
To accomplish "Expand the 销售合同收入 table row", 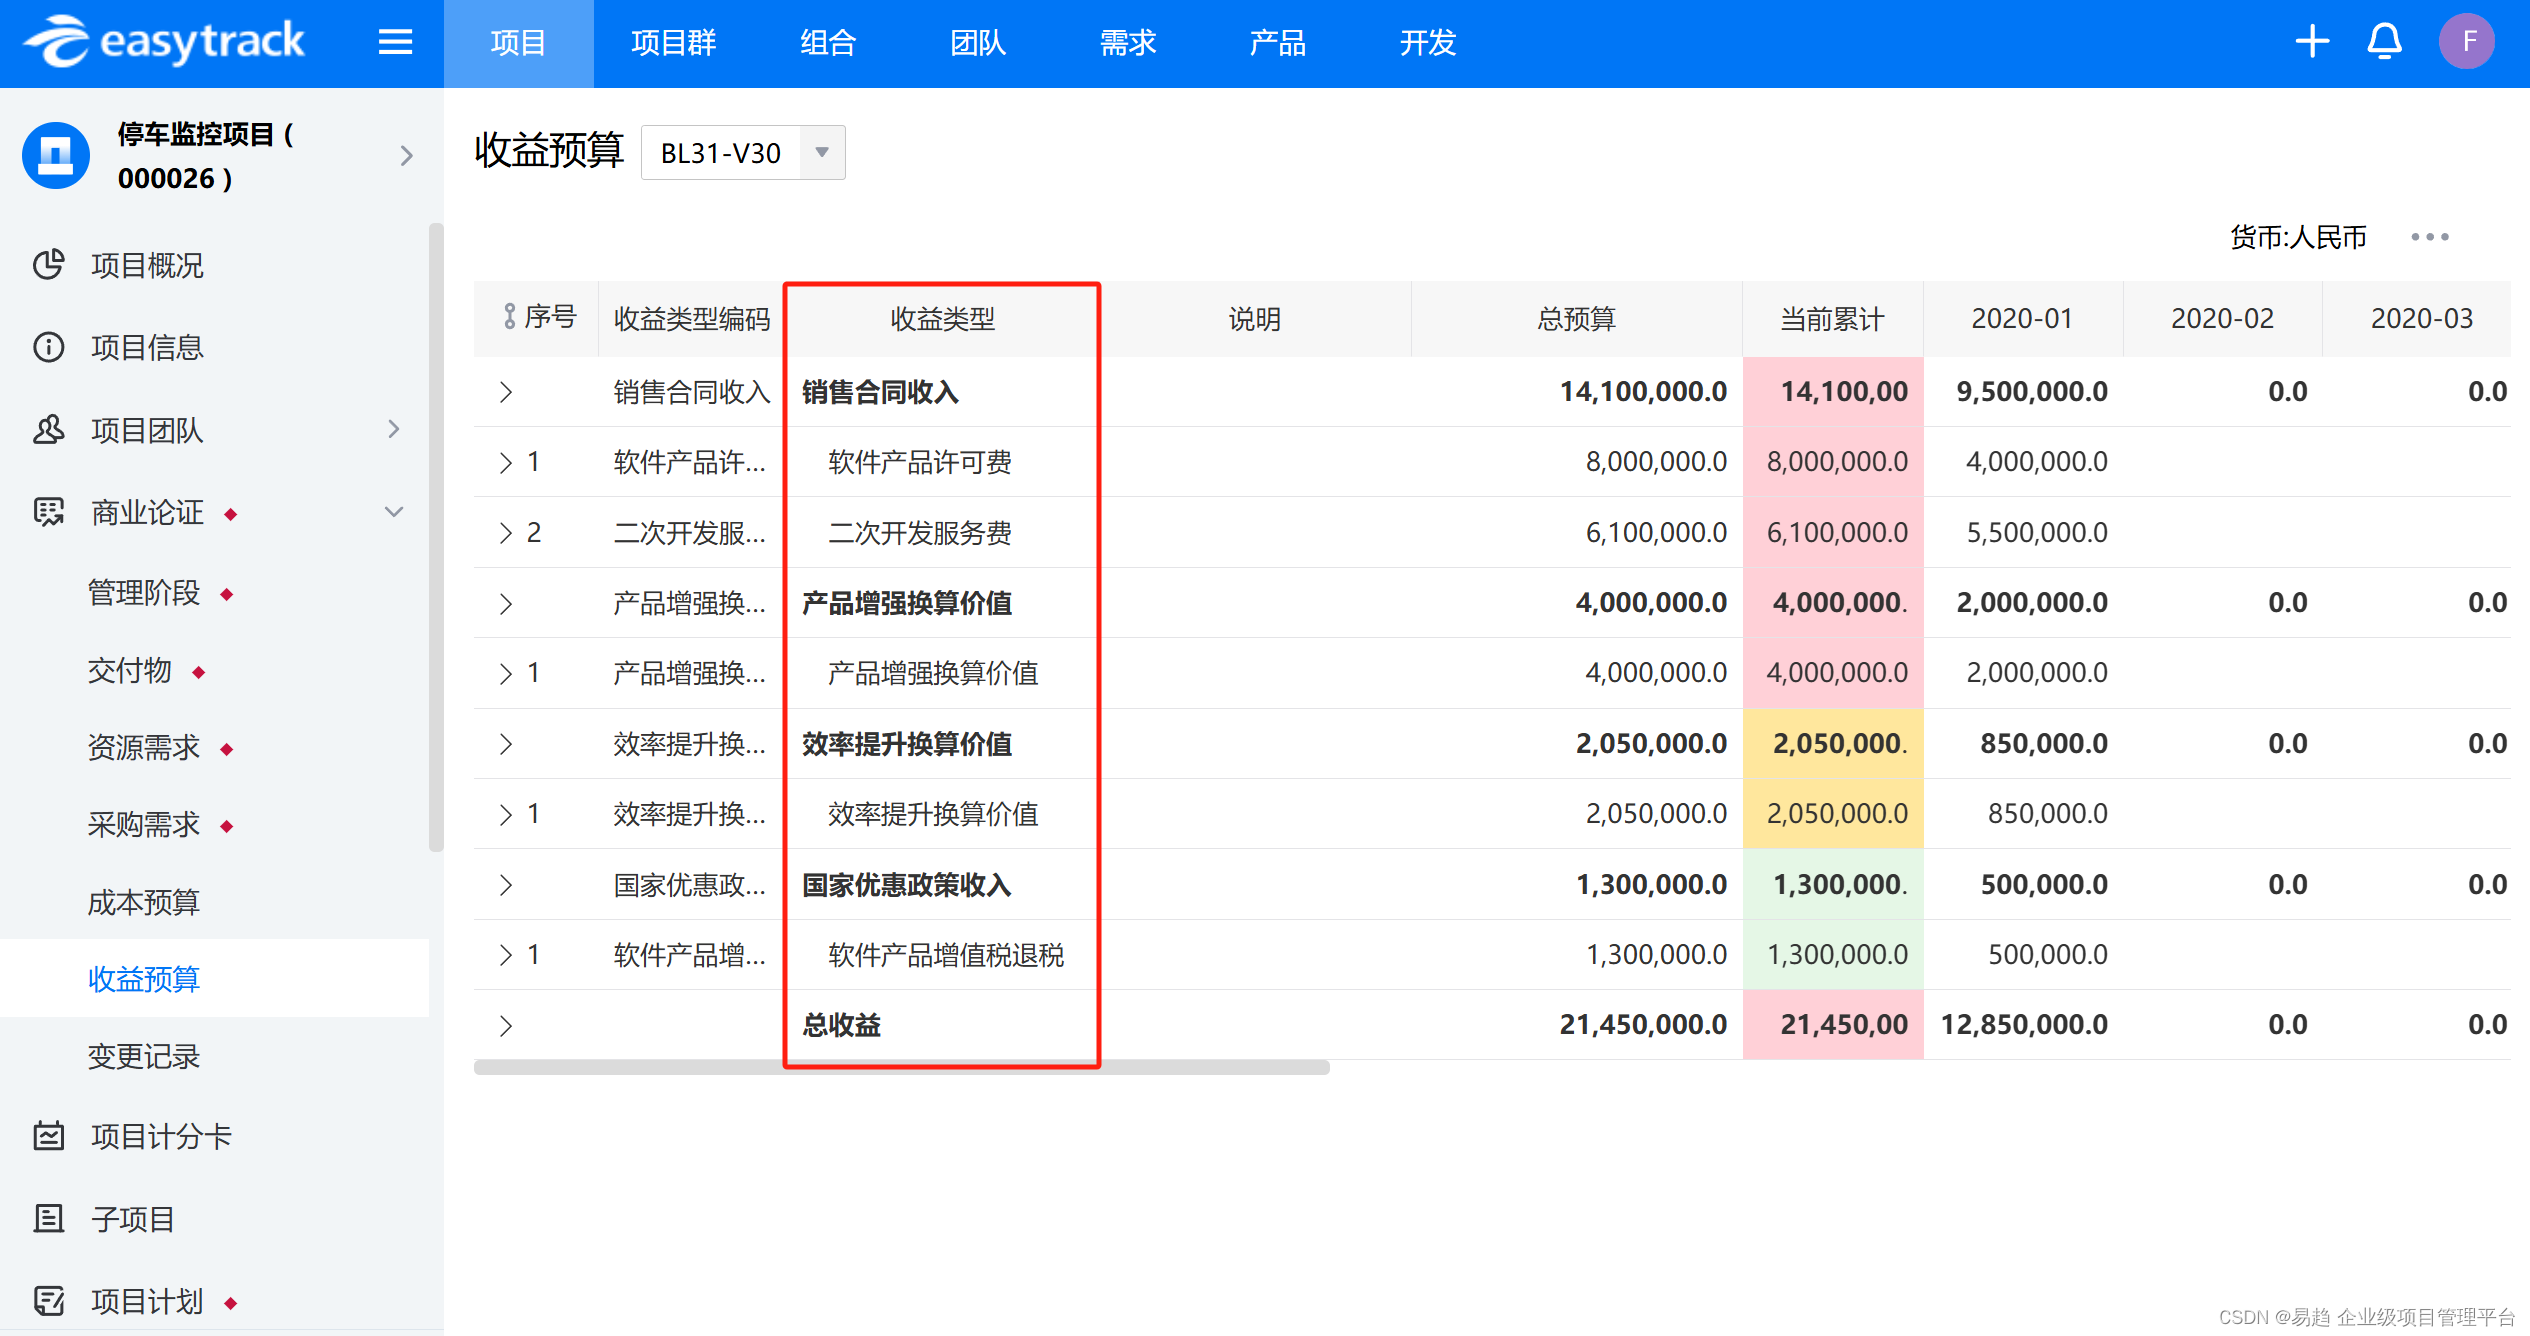I will pyautogui.click(x=506, y=392).
